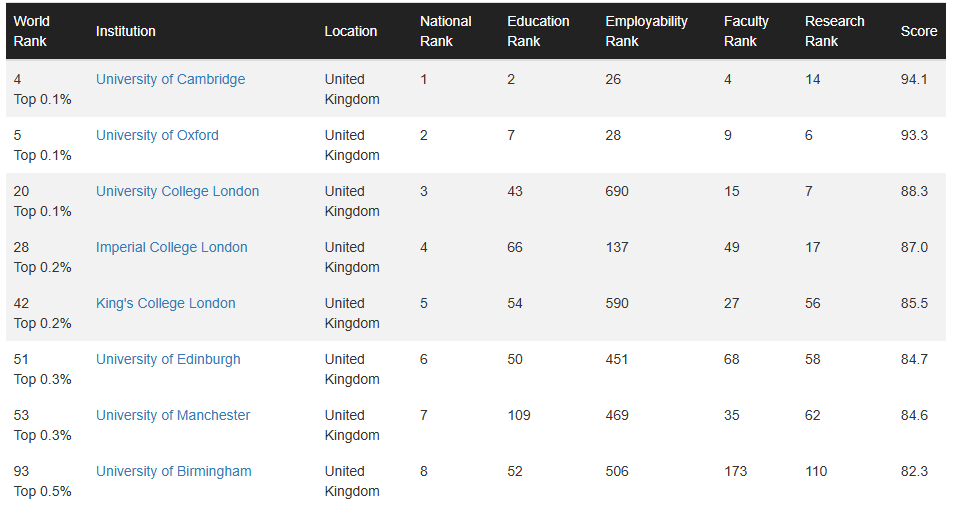Click the University of Manchester link
This screenshot has height=510, width=954.
[x=173, y=416]
